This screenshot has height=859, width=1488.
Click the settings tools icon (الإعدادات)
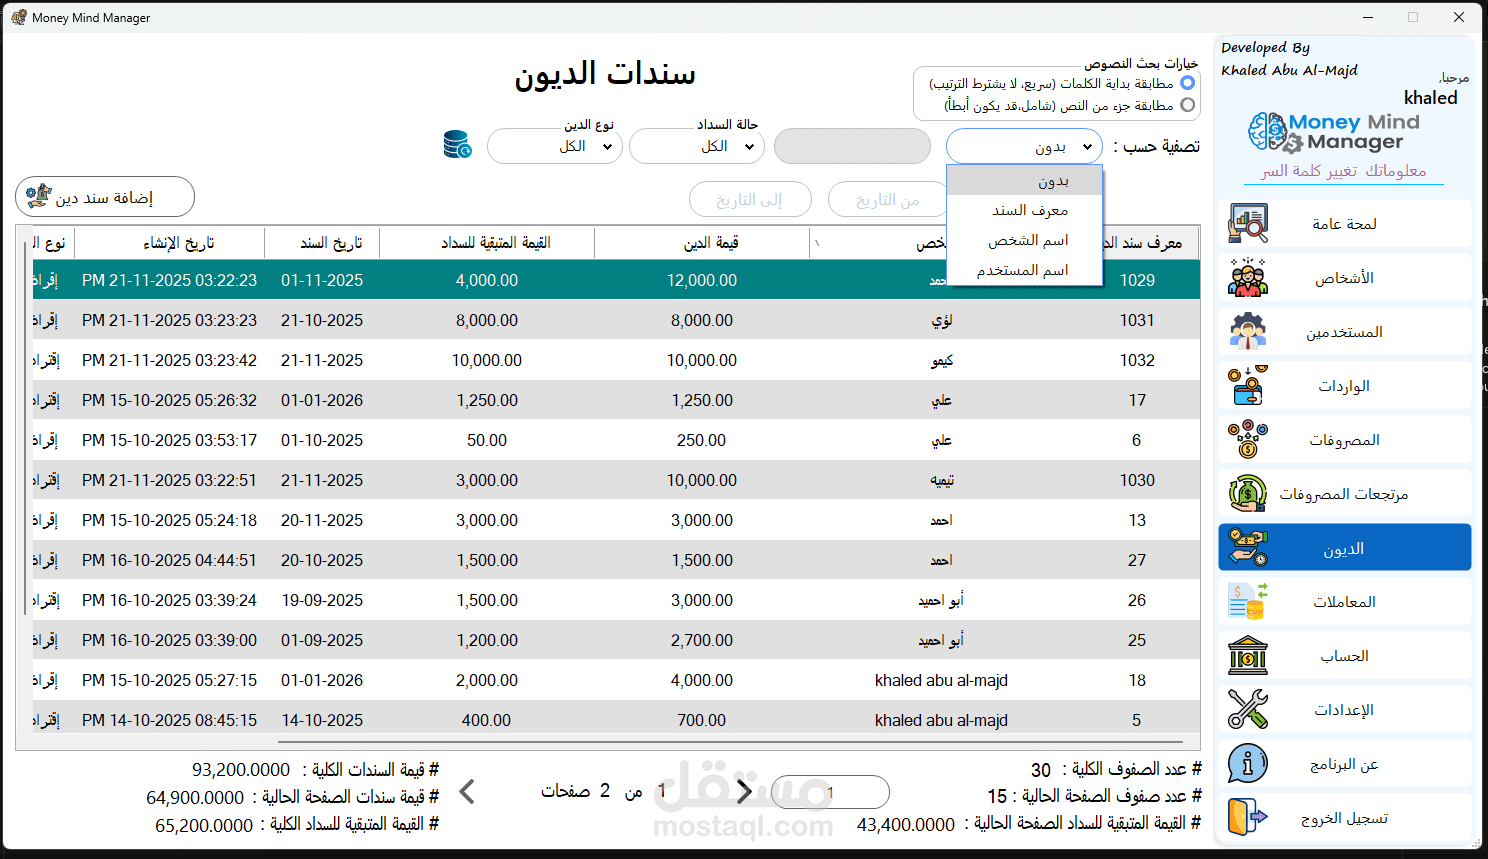1248,710
